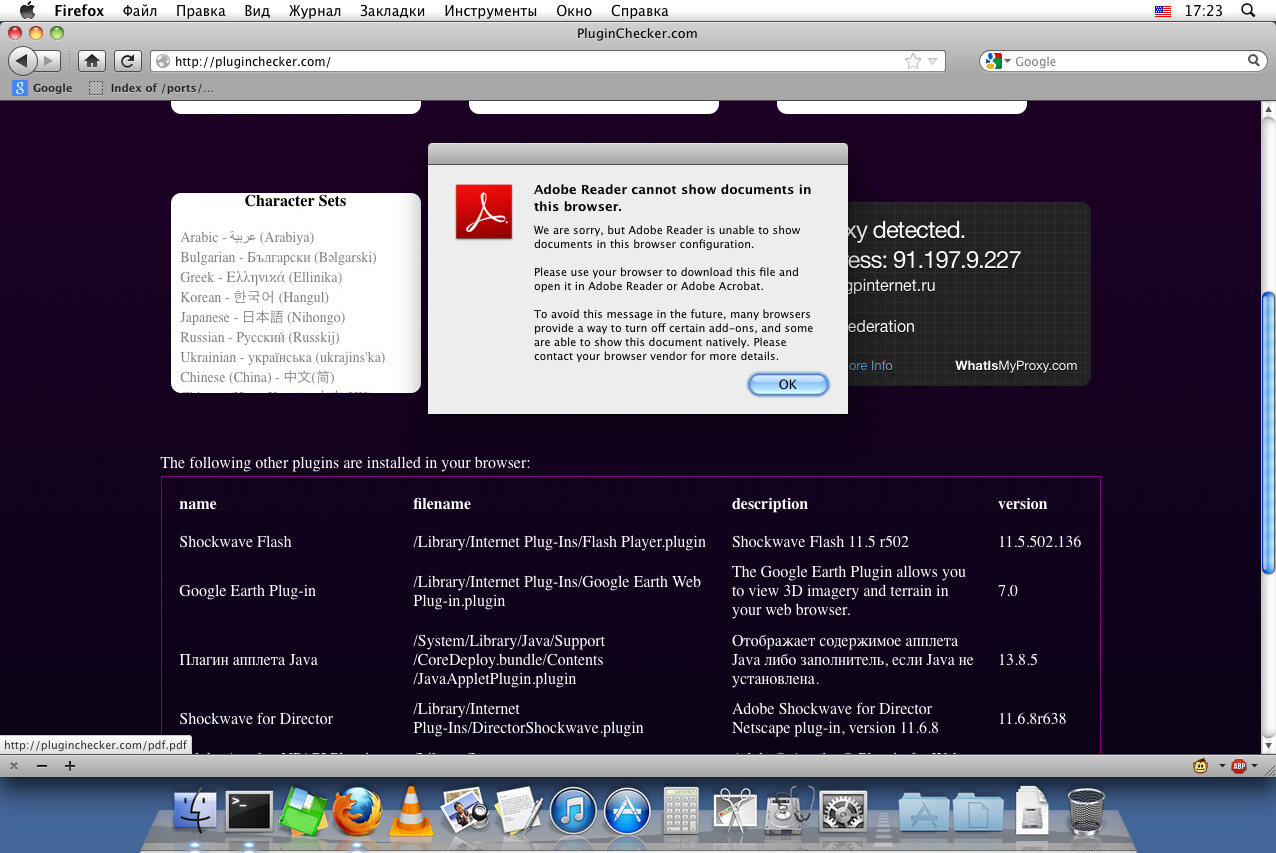Screen dimensions: 1276x853
Task: Open VLC from the dock
Action: point(410,810)
